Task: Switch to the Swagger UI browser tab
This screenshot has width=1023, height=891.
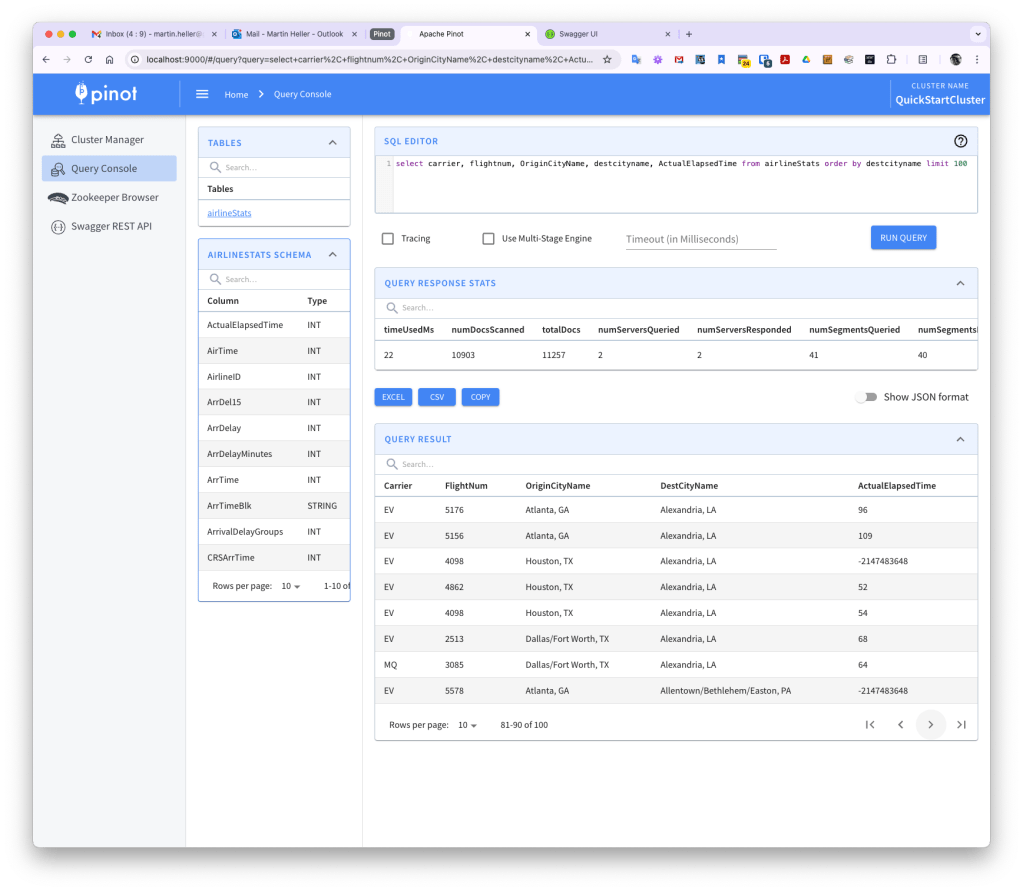Action: 582,34
